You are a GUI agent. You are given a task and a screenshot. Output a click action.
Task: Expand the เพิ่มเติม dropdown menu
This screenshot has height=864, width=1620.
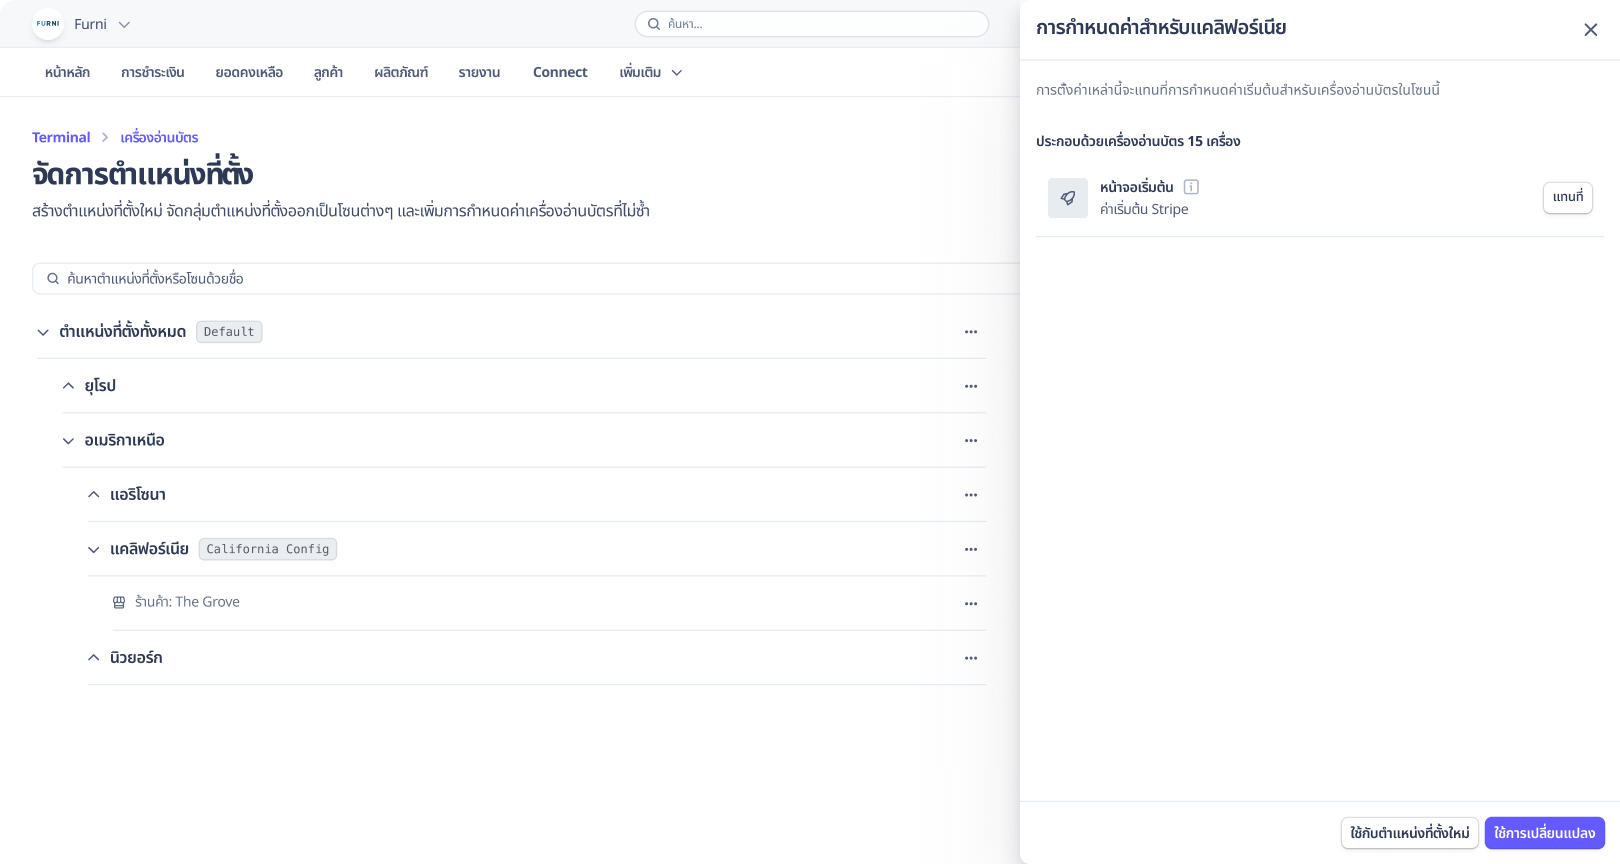pos(650,72)
